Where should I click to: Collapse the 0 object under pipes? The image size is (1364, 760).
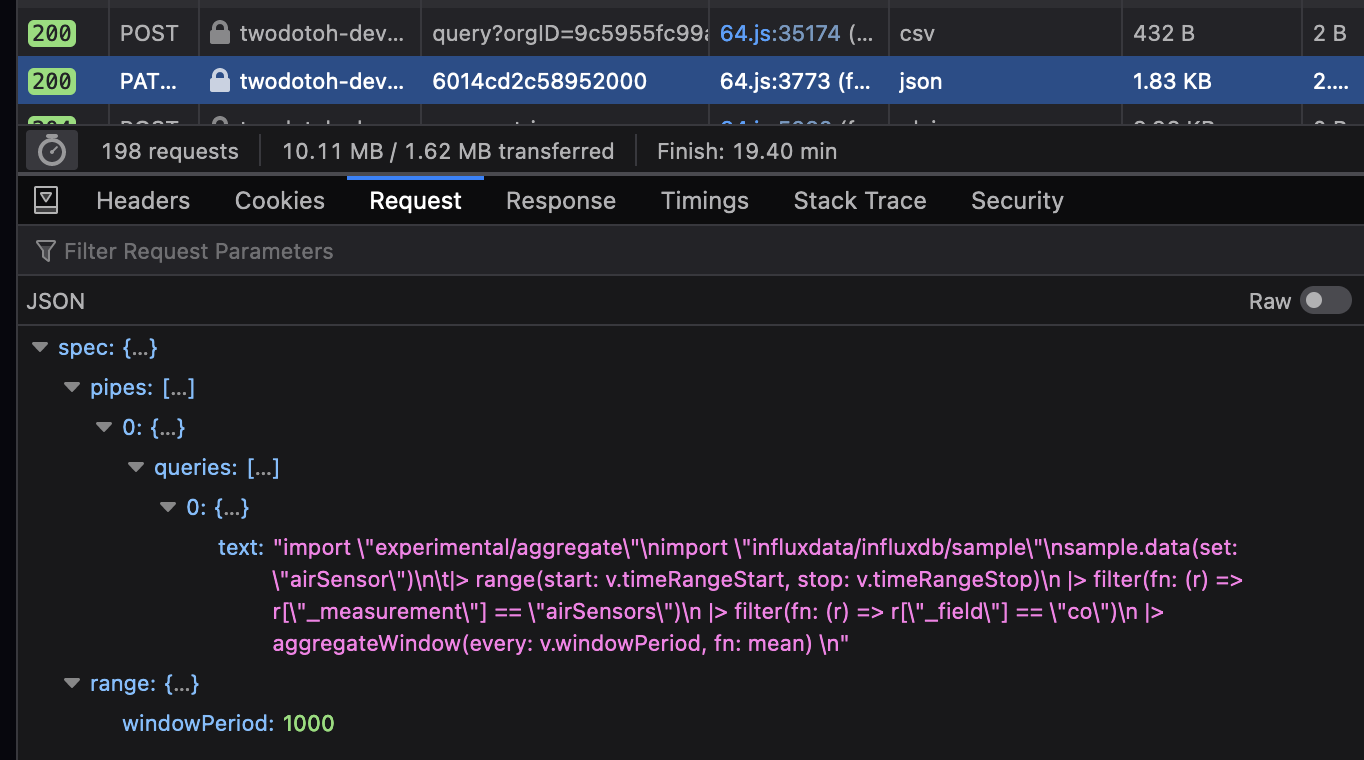point(104,427)
